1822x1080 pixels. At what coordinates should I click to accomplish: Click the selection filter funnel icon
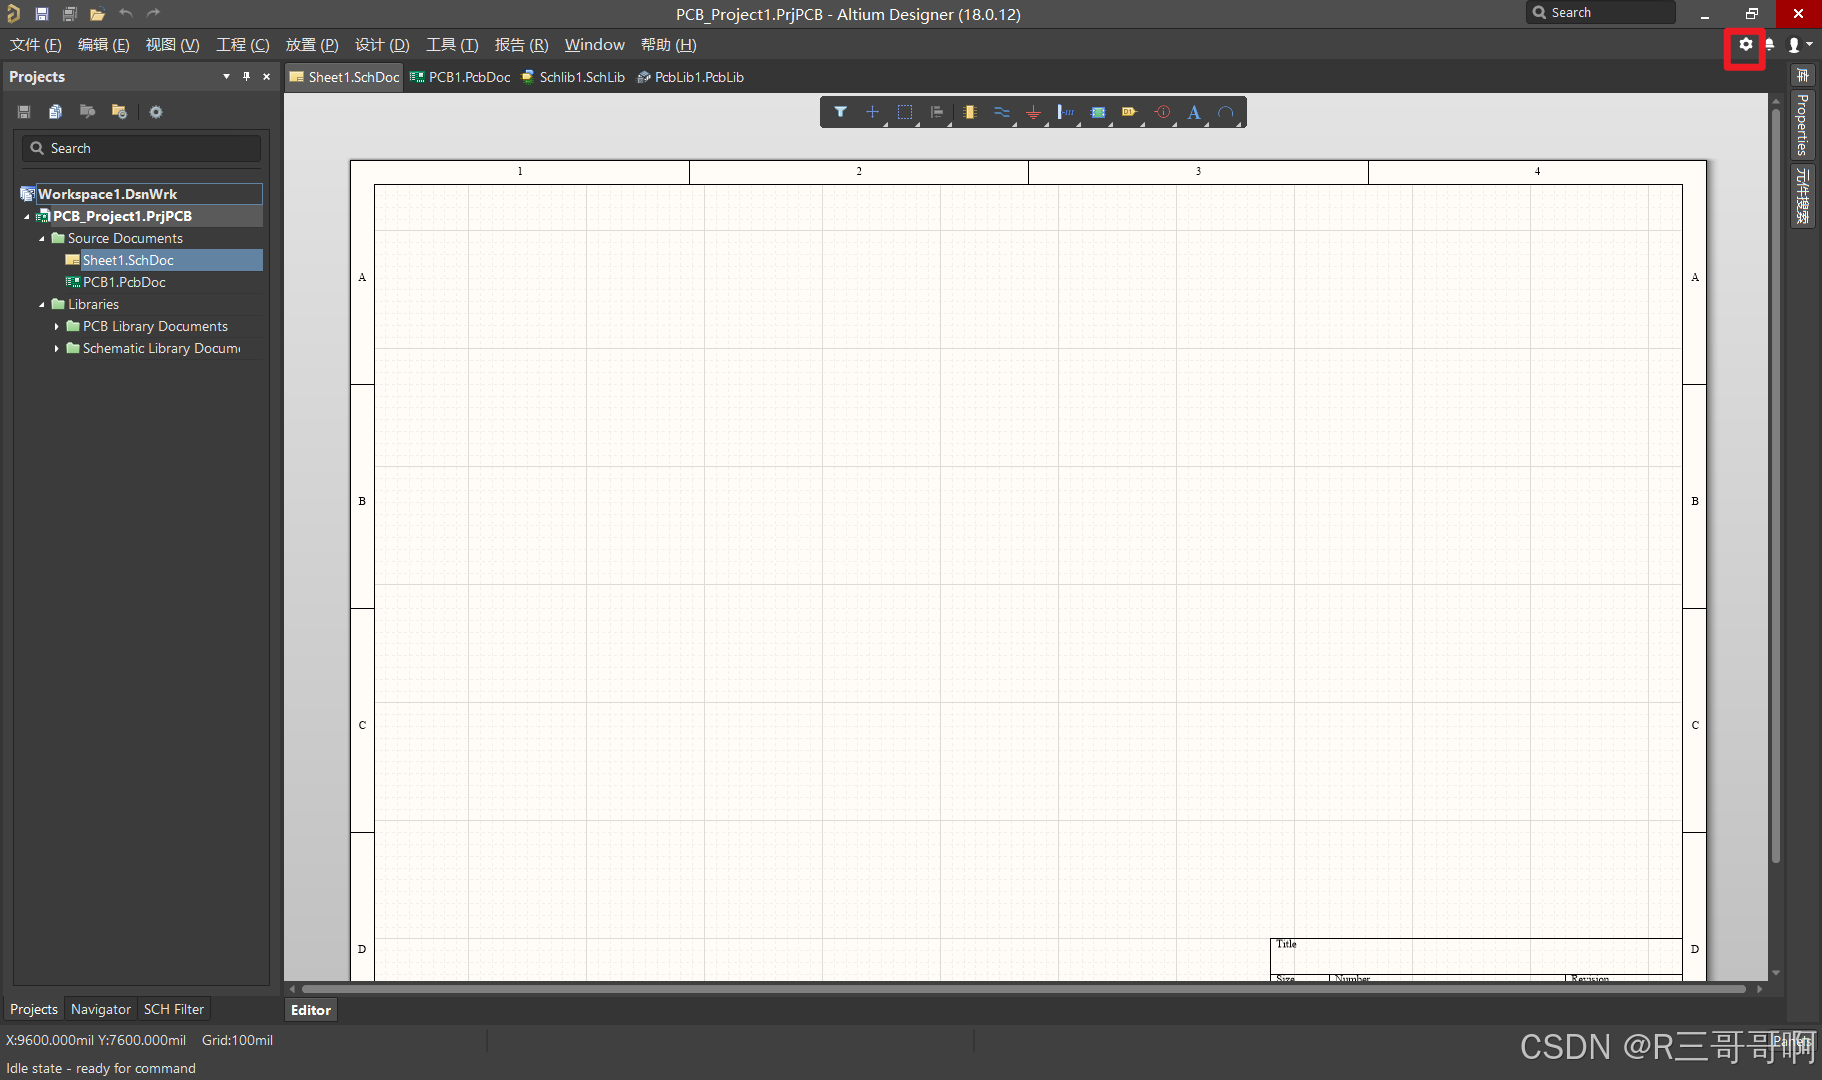[x=840, y=112]
